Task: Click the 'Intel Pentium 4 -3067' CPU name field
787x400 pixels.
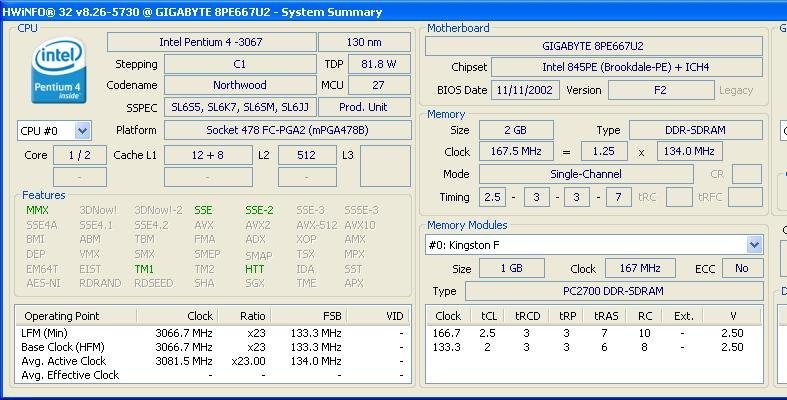Action: click(x=211, y=42)
